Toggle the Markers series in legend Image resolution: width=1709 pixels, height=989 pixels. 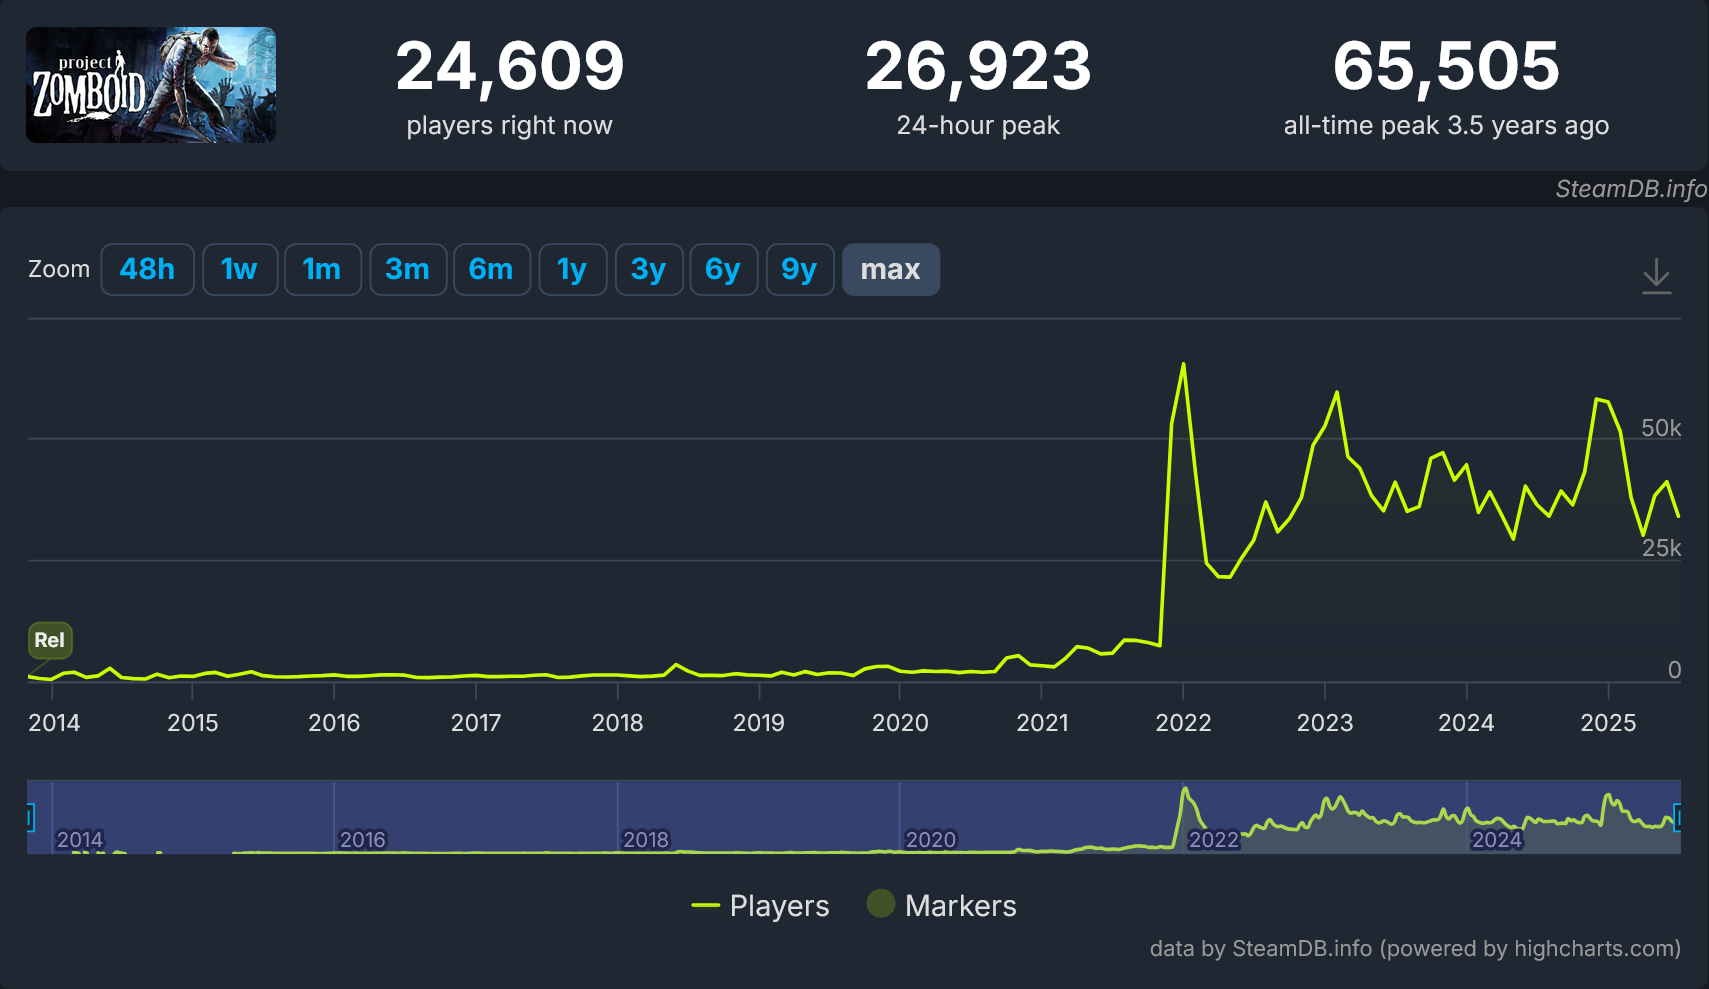point(941,905)
